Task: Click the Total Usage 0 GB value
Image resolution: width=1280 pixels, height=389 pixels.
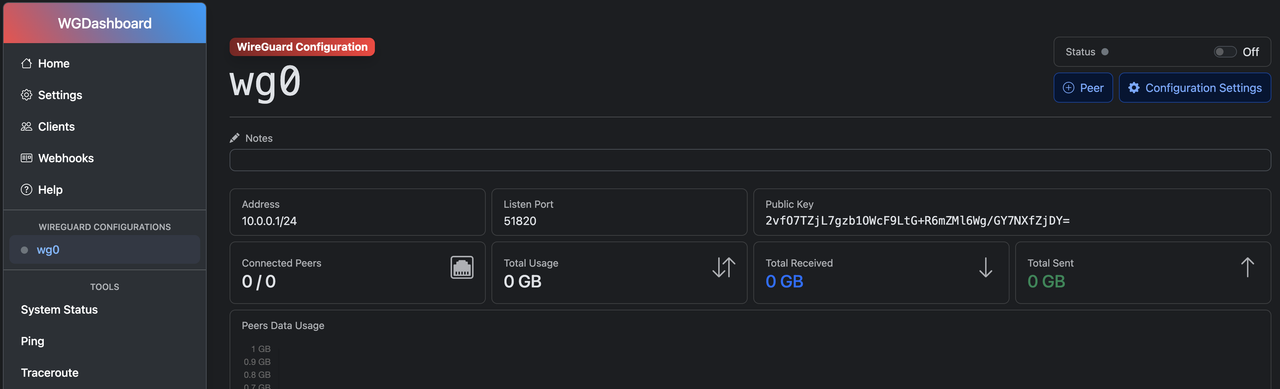Action: click(523, 282)
